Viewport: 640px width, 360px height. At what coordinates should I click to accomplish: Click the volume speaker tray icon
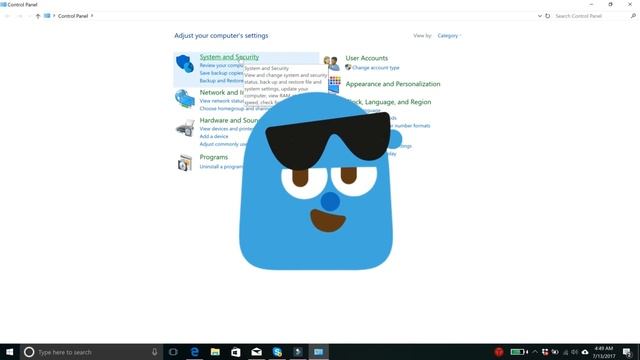575,352
